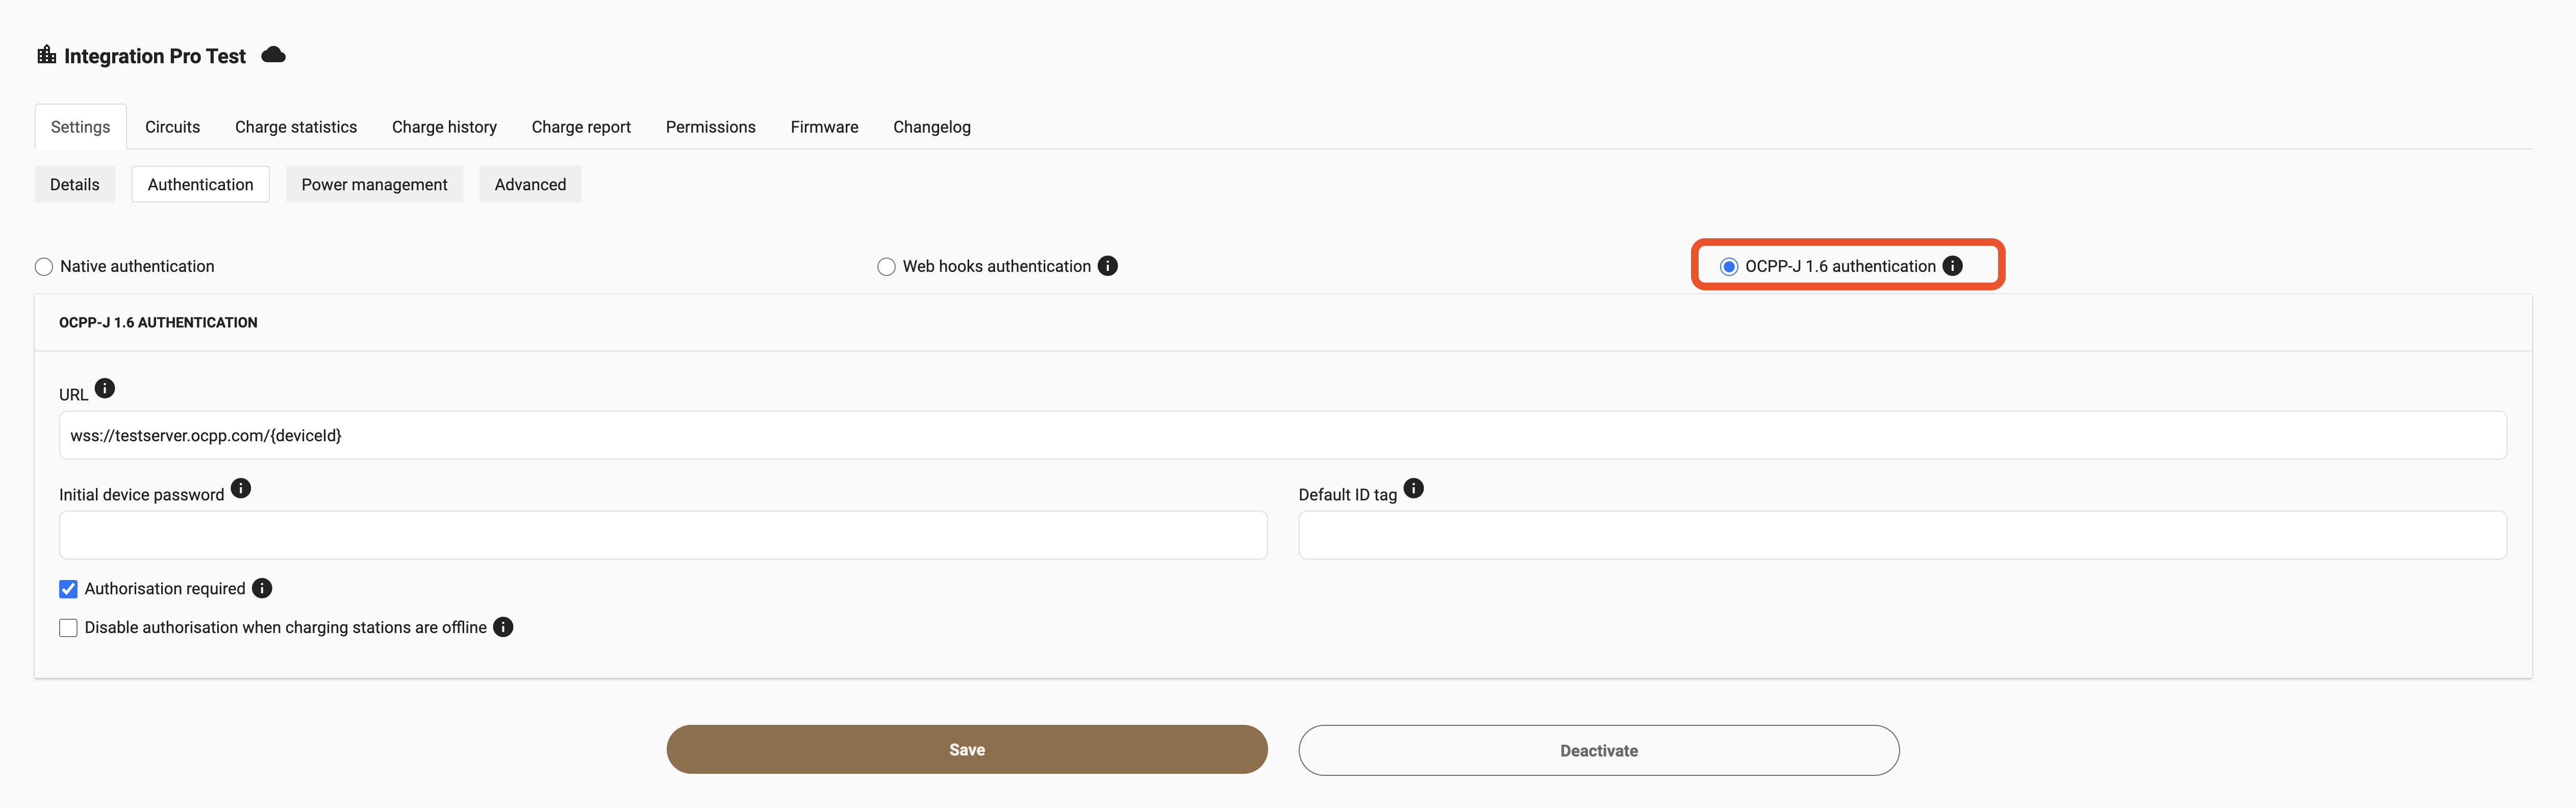The image size is (2576, 808).
Task: Uncheck the Authorisation required checkbox
Action: click(68, 589)
